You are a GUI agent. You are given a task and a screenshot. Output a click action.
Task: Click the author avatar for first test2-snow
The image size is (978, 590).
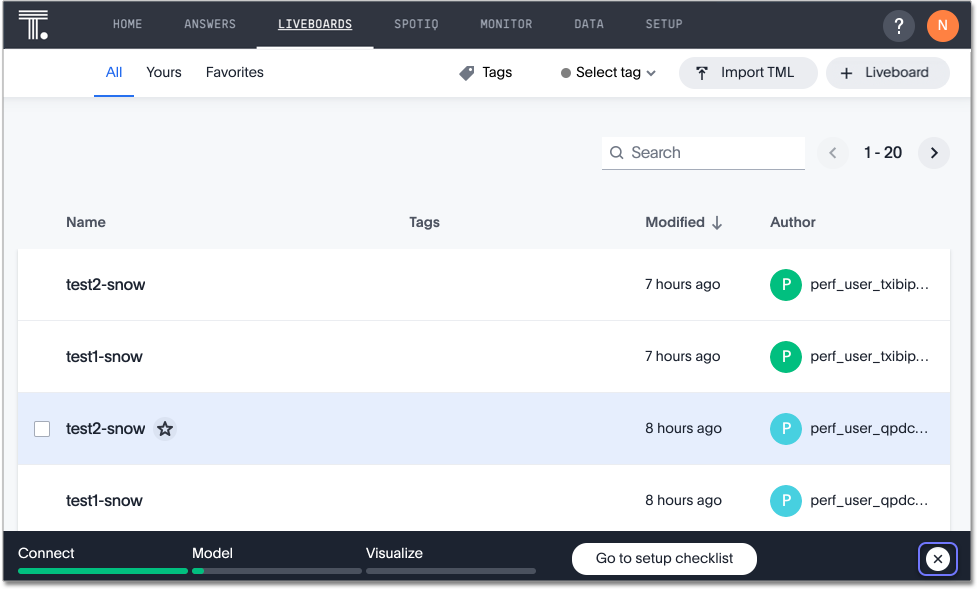click(785, 285)
